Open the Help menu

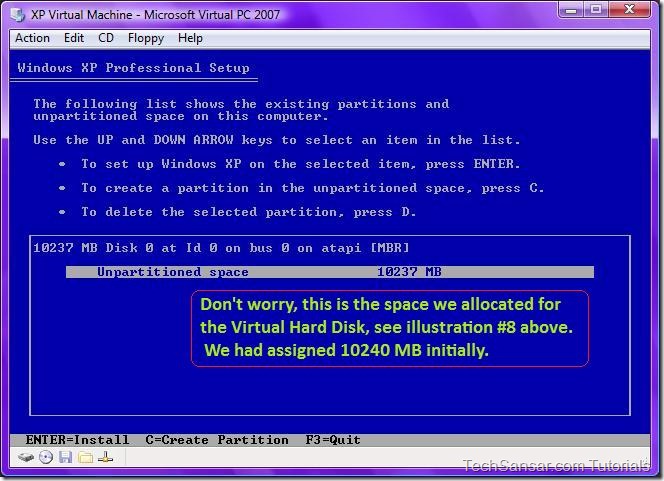[190, 39]
